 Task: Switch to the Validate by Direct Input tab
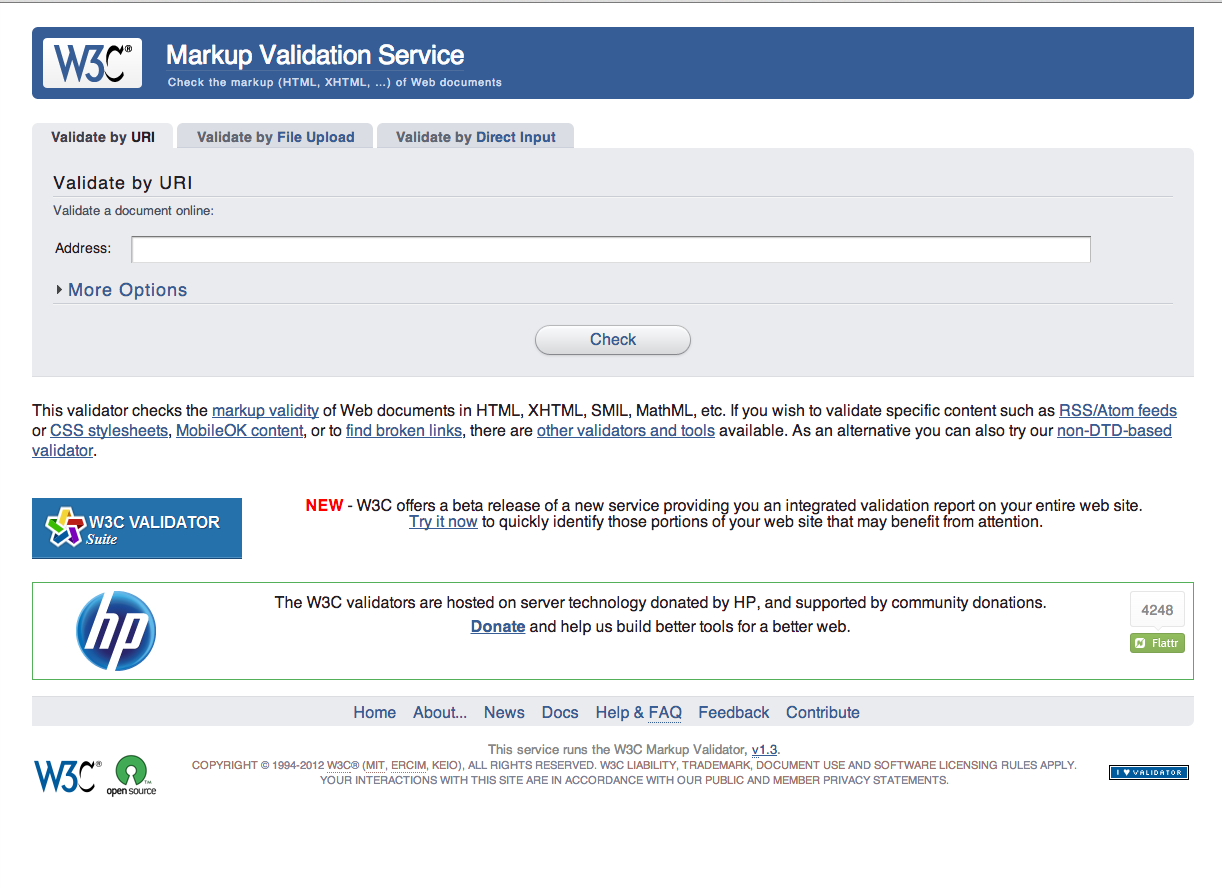[475, 136]
